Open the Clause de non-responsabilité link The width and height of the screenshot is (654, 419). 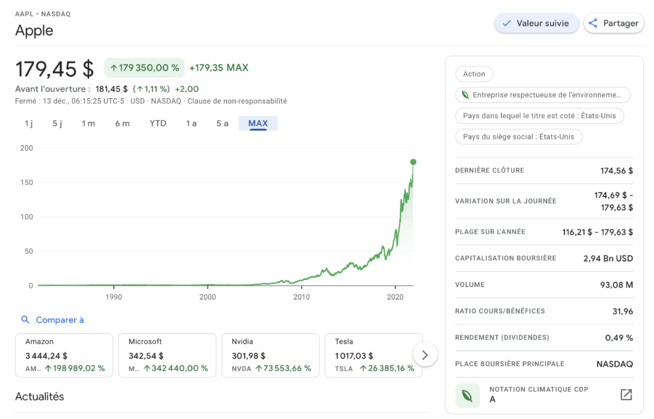click(x=236, y=101)
